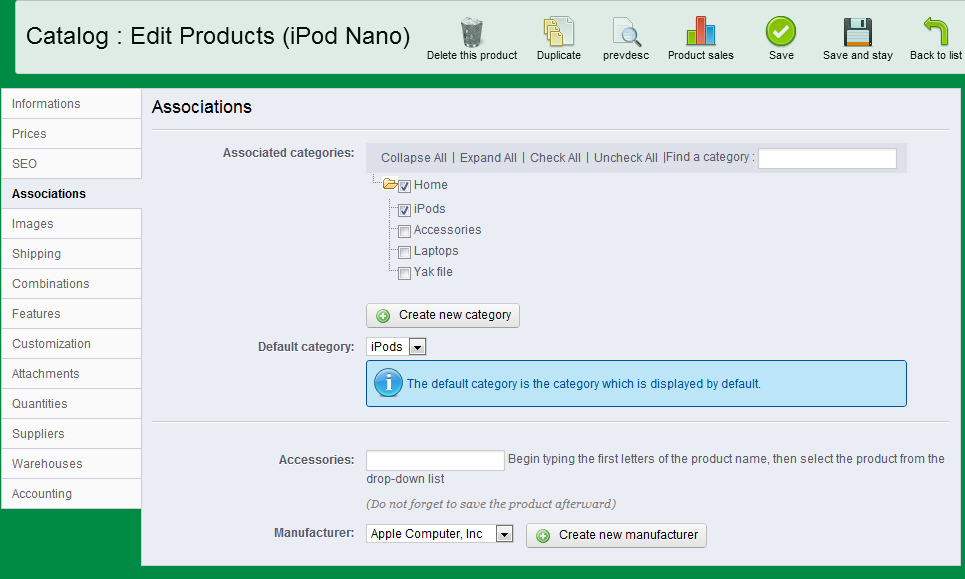The width and height of the screenshot is (965, 579).
Task: Open the Prices tab
Action: point(30,134)
